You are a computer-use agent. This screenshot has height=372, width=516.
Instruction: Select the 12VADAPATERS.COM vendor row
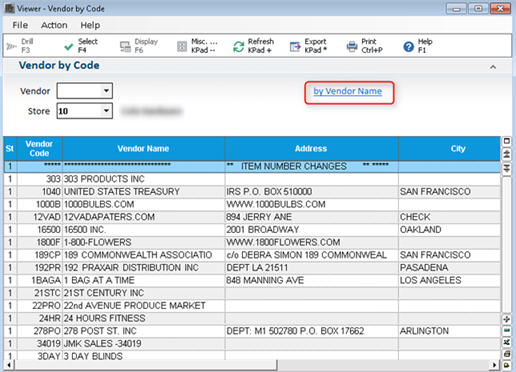coord(252,217)
